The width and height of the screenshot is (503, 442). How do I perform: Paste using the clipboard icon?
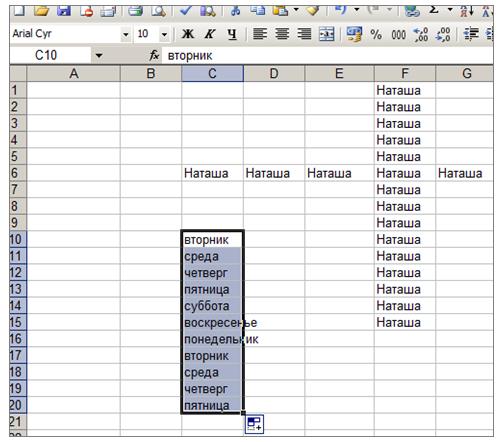pyautogui.click(x=280, y=11)
